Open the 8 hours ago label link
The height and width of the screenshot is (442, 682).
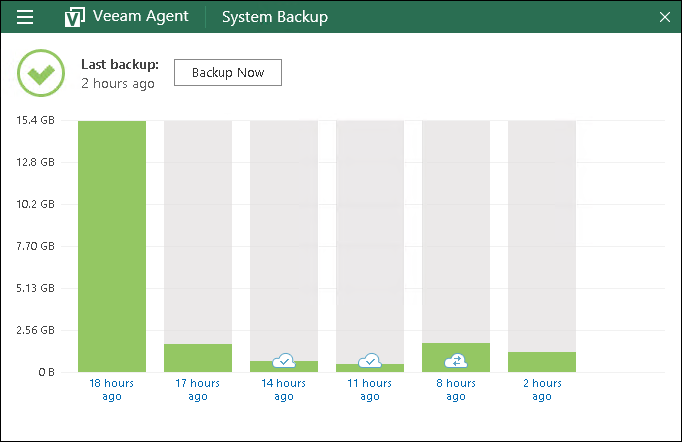pyautogui.click(x=456, y=390)
